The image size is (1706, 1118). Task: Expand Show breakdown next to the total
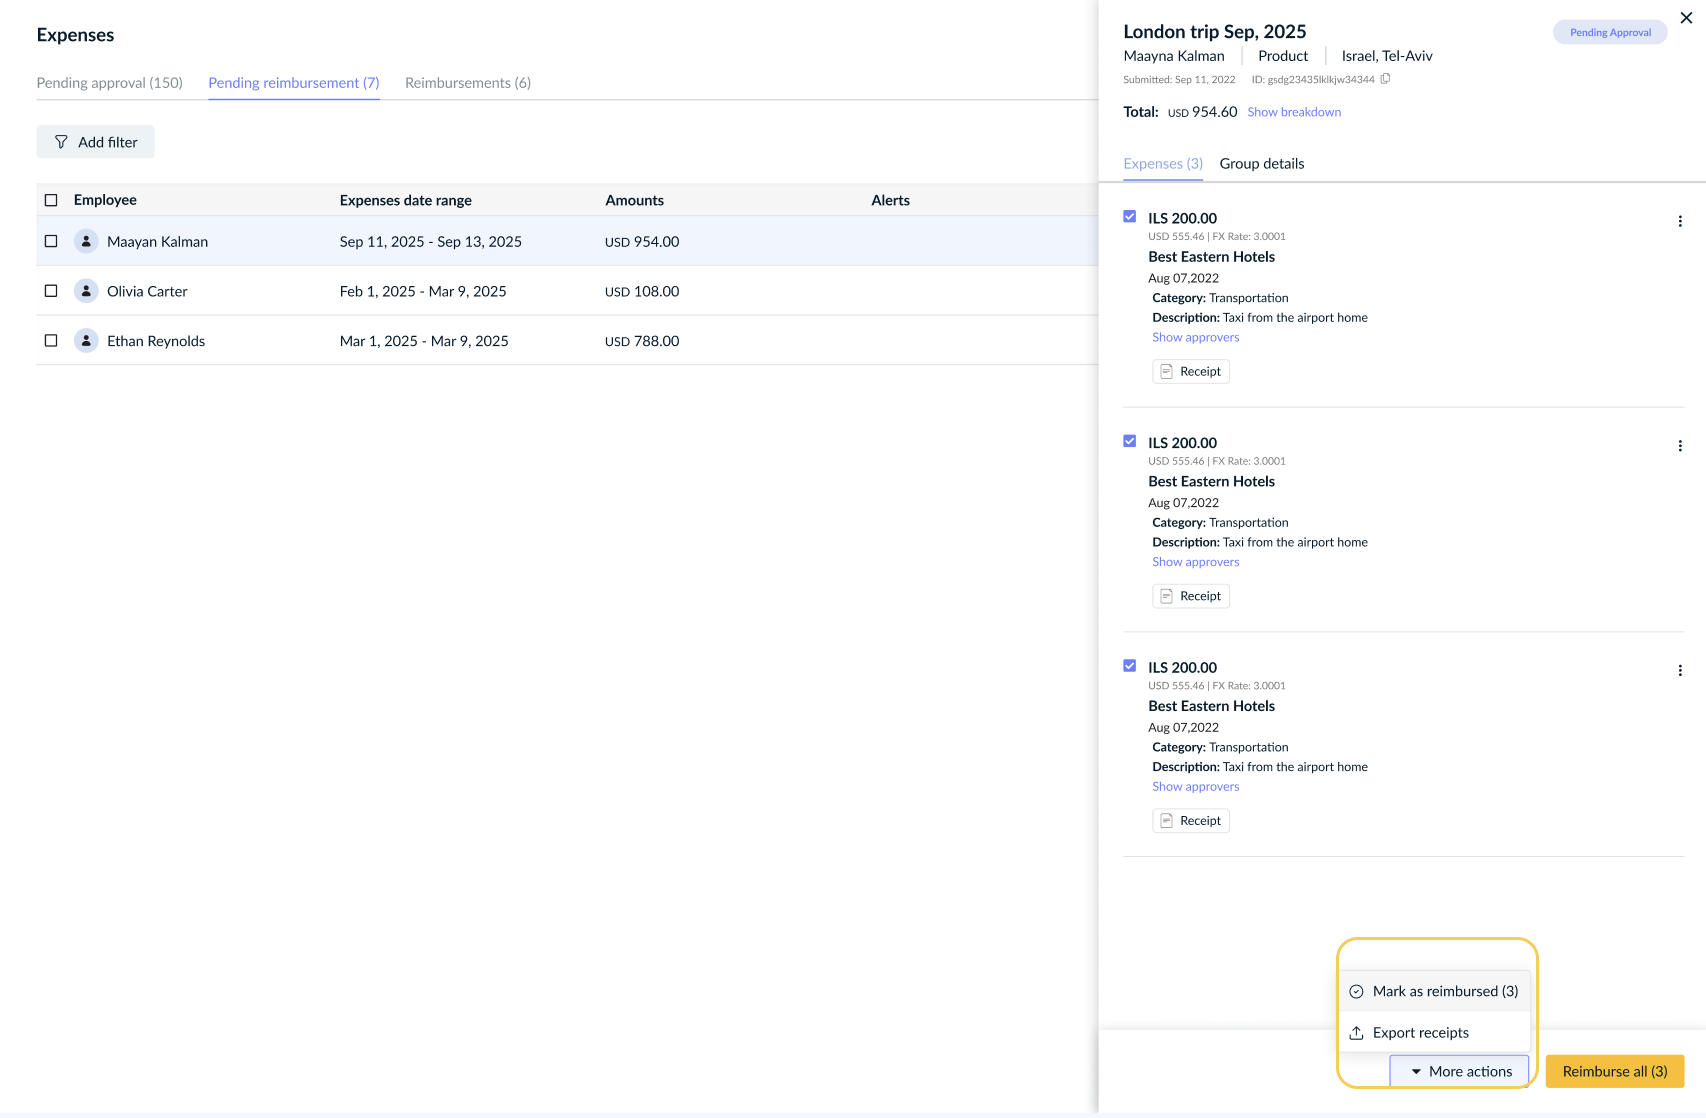pos(1294,112)
